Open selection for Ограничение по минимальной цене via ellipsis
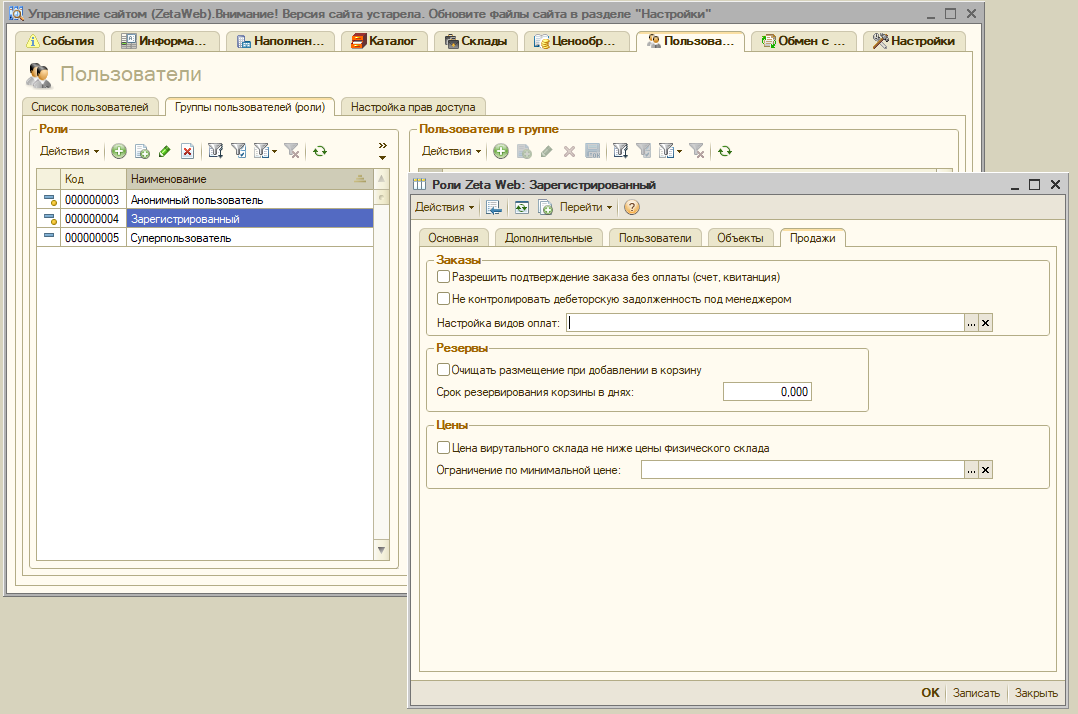 [x=971, y=470]
